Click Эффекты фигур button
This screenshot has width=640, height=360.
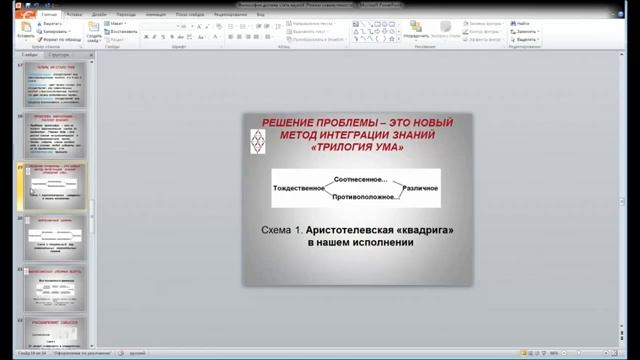click(482, 40)
